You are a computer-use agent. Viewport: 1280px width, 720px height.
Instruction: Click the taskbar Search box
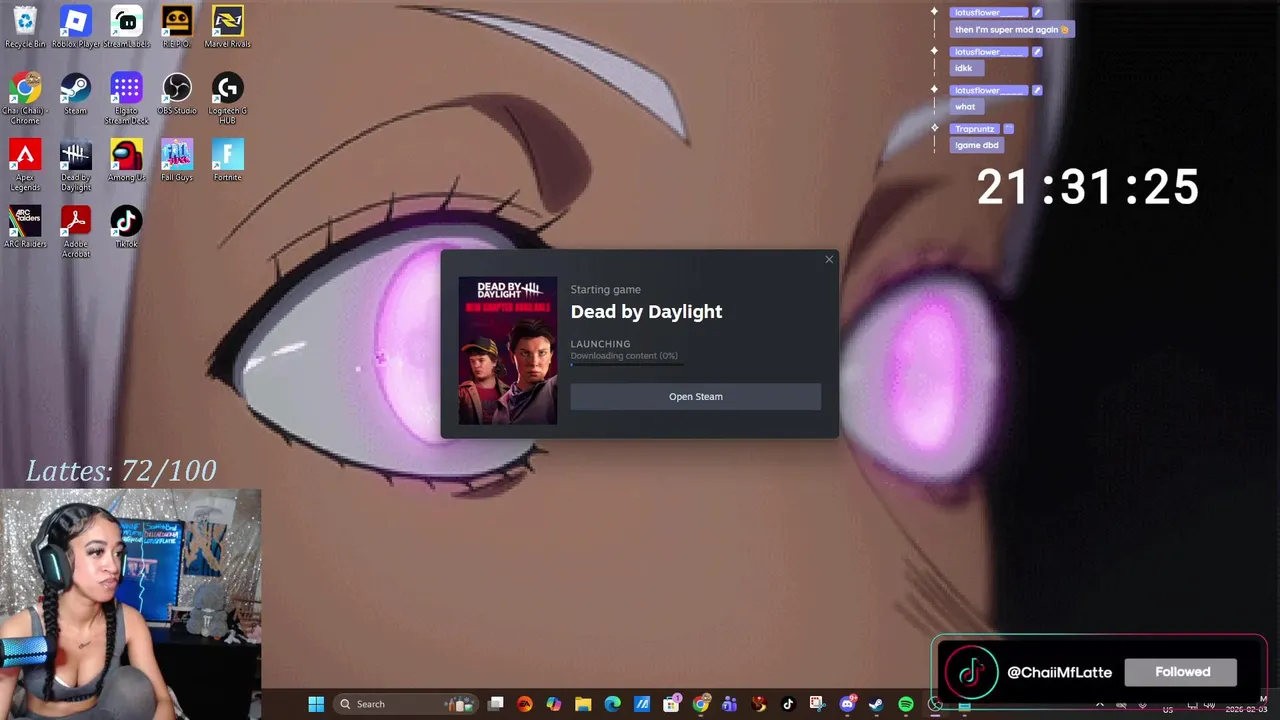405,704
